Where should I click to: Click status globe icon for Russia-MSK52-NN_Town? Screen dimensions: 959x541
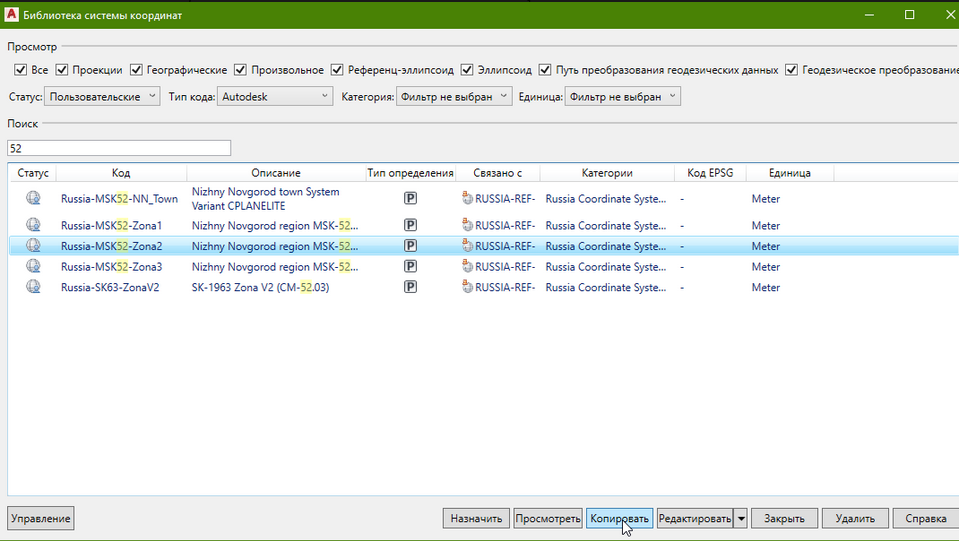point(33,198)
